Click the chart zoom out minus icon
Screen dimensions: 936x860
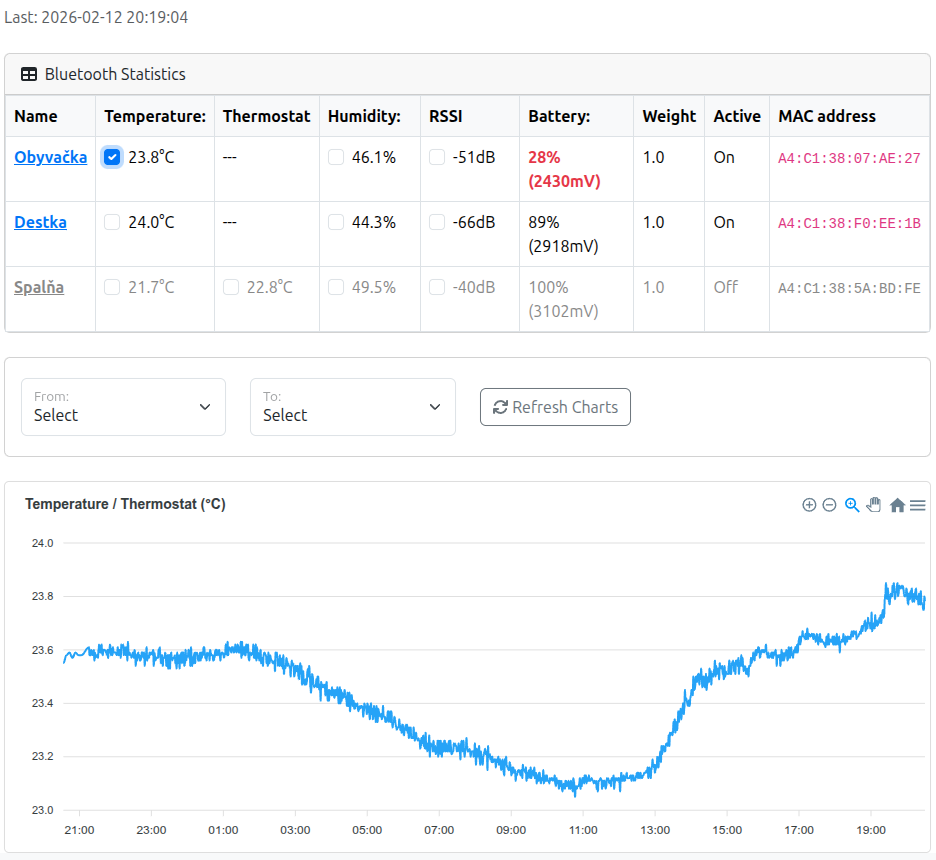[x=829, y=505]
